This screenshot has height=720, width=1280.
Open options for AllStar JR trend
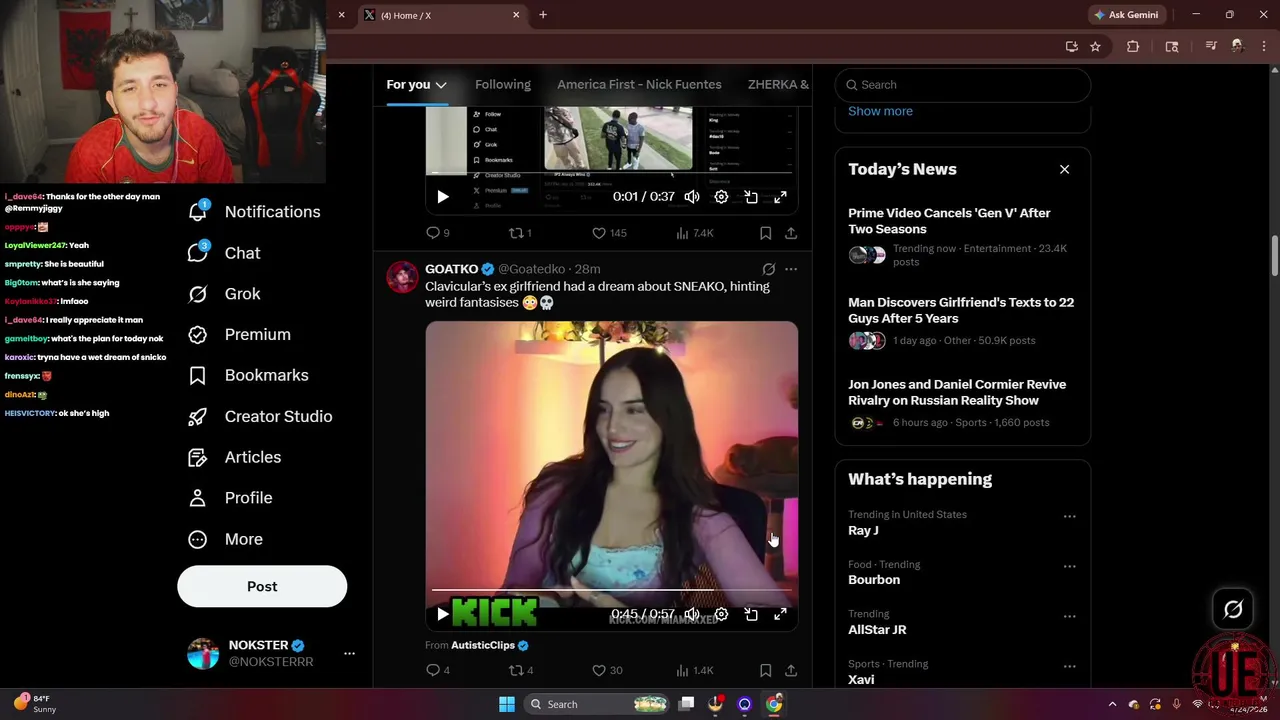click(x=1069, y=617)
